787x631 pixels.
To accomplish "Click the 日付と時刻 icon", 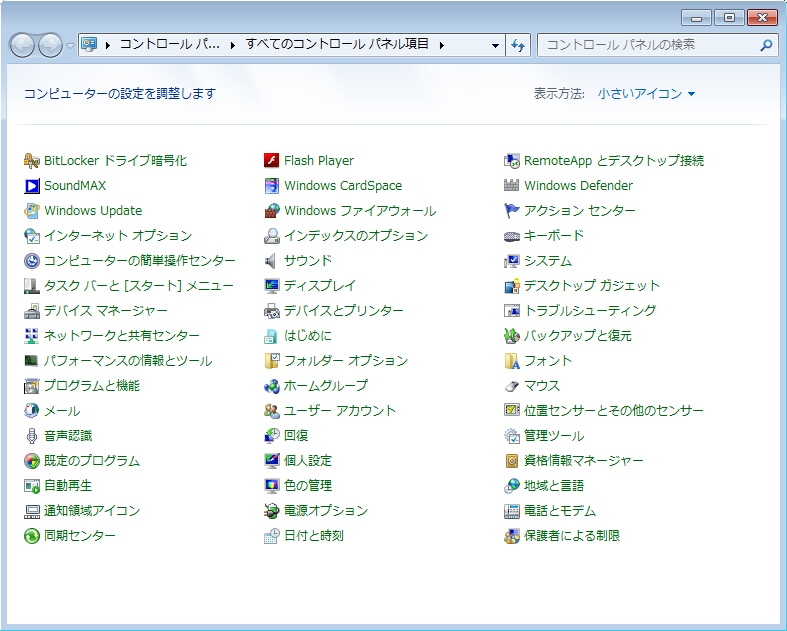I will pyautogui.click(x=271, y=536).
